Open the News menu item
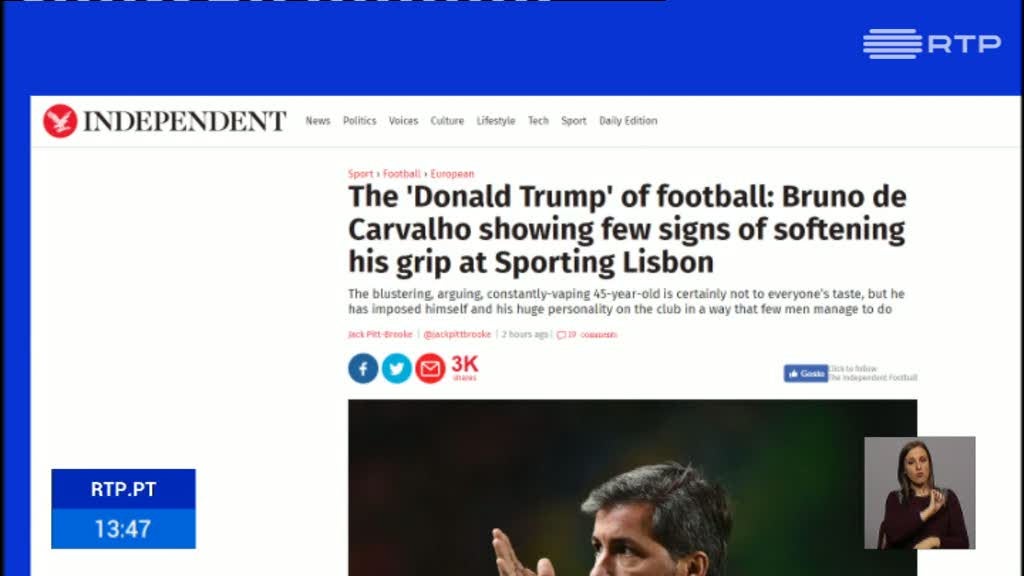 [318, 121]
